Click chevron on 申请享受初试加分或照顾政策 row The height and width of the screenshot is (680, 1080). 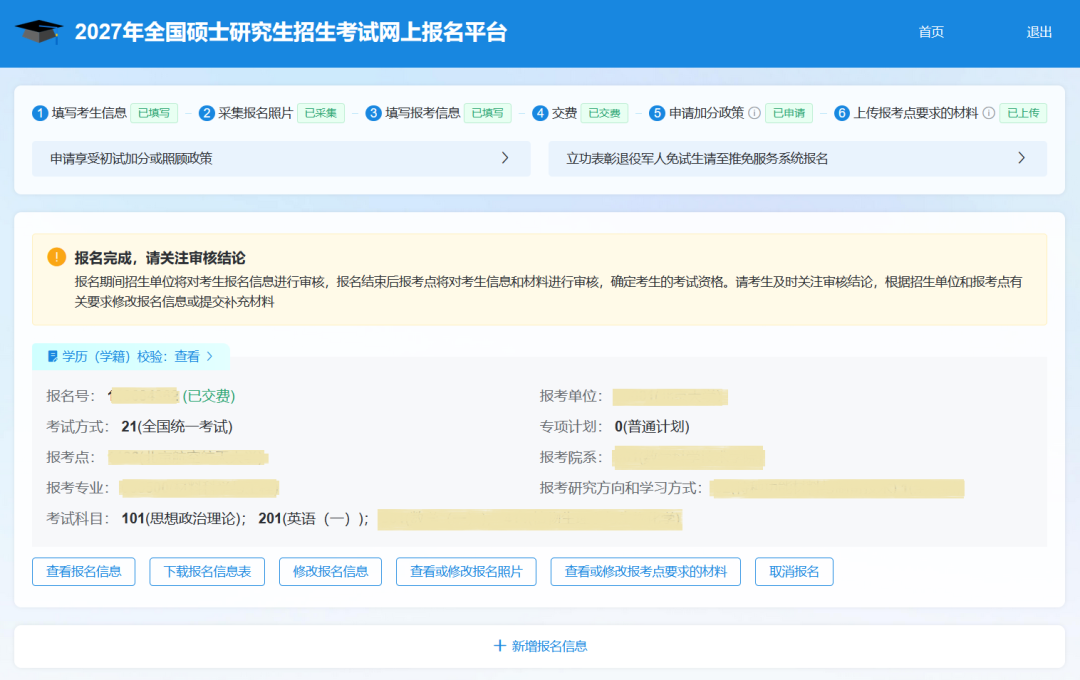tap(505, 158)
